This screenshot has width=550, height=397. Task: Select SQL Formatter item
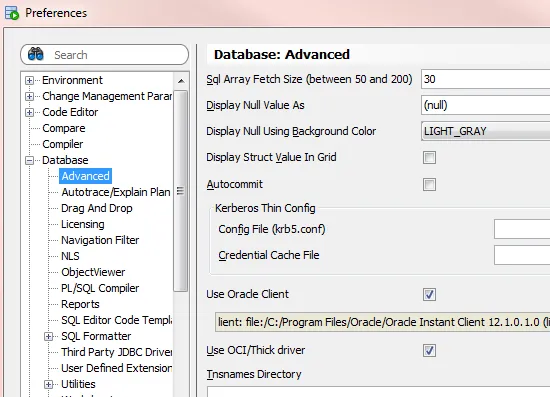click(x=96, y=336)
